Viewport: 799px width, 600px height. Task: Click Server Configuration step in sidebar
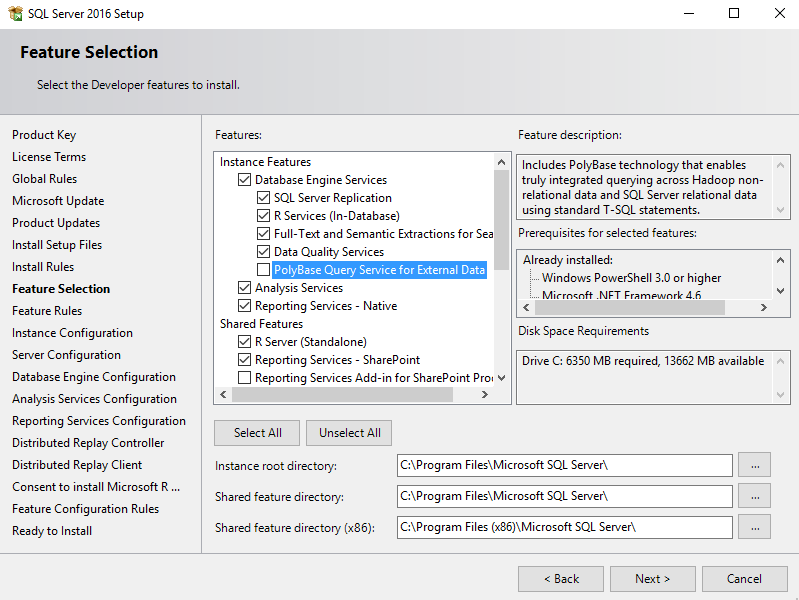pos(66,355)
